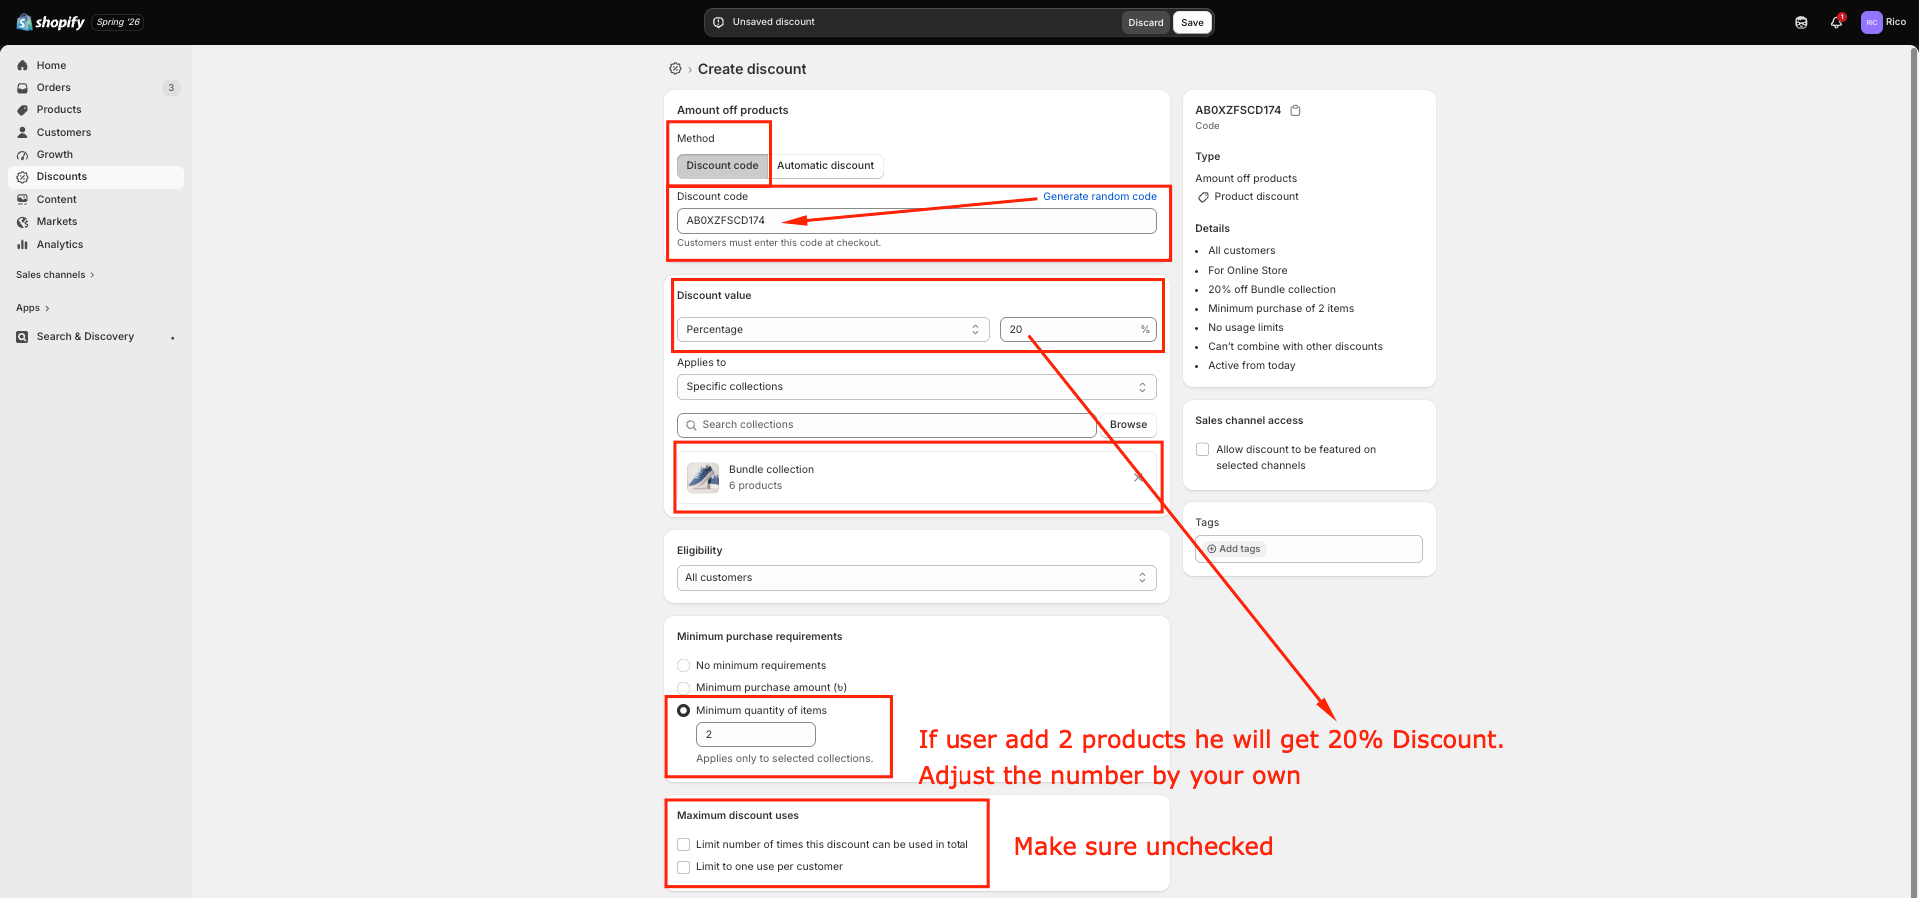Click the Growth gauge icon
1919x898 pixels.
pos(22,154)
